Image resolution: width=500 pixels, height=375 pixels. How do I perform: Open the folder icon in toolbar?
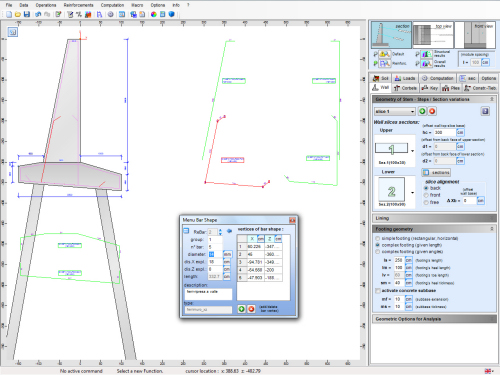point(18,14)
